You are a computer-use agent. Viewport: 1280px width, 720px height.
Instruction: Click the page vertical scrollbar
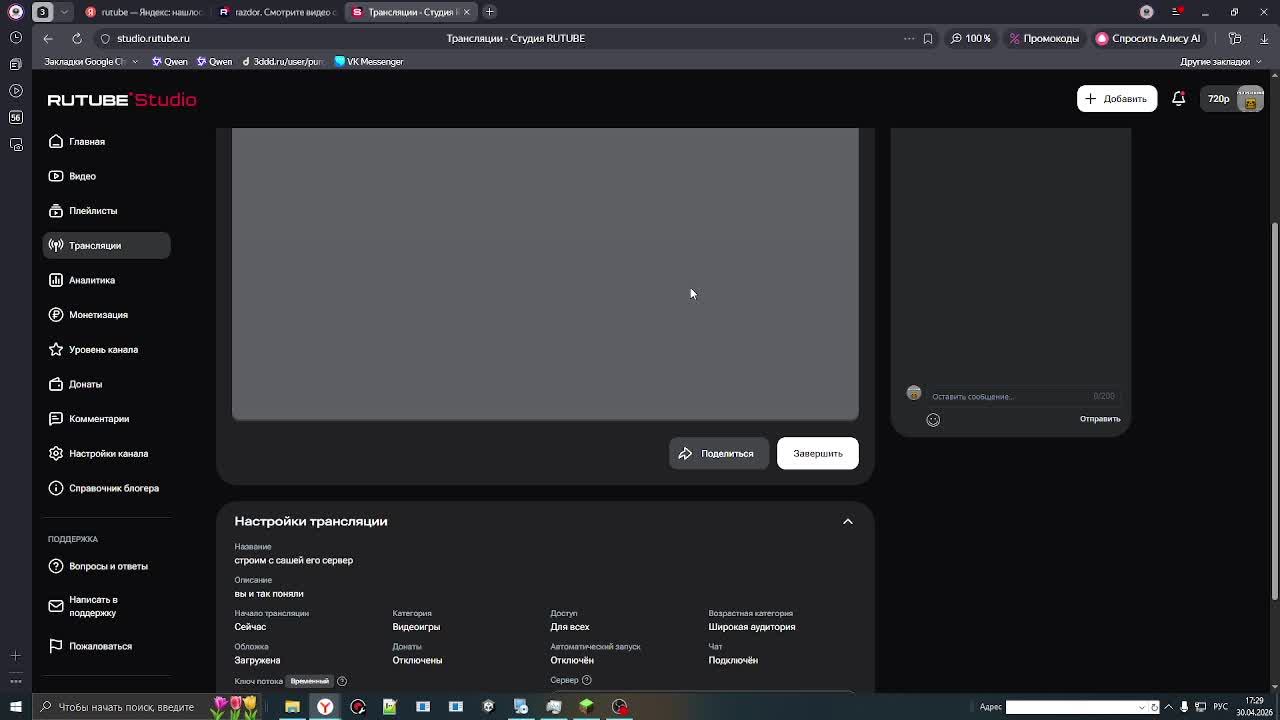[1274, 410]
